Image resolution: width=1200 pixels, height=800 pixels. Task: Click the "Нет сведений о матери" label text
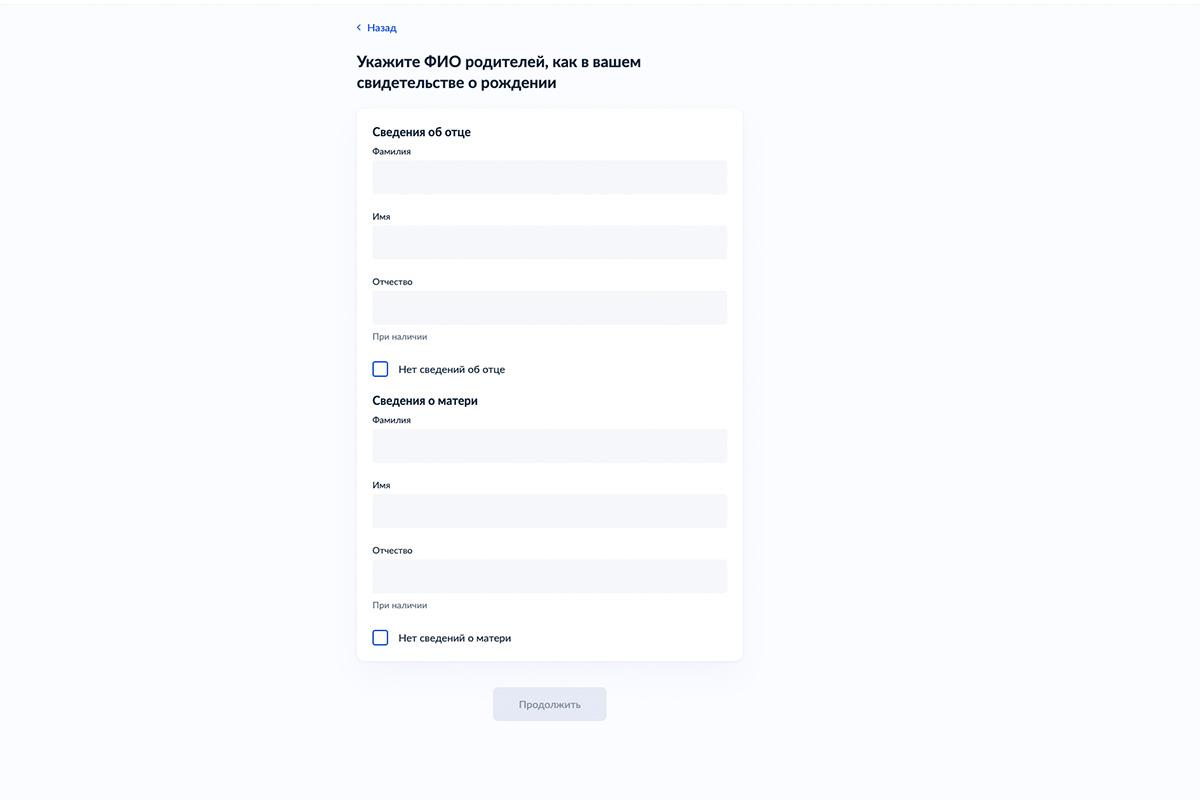(454, 638)
